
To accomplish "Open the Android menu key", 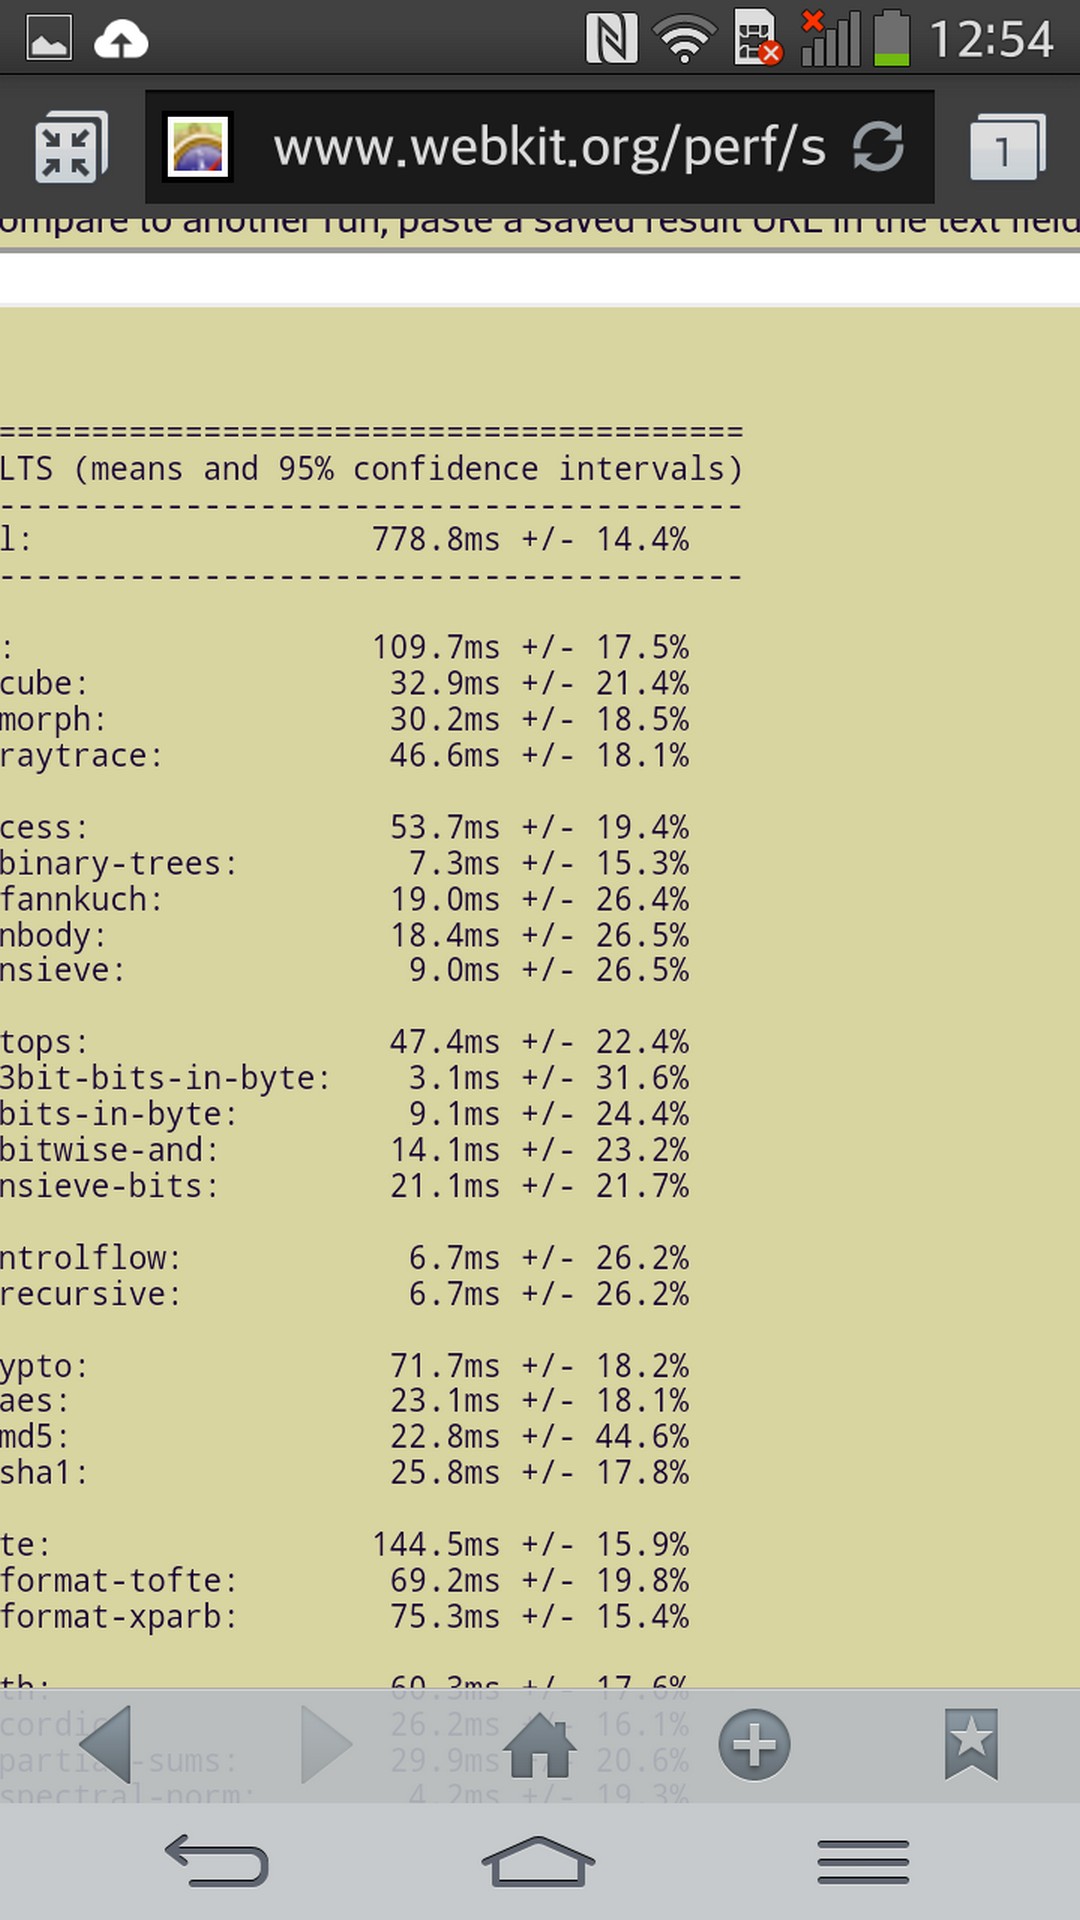I will (862, 1862).
